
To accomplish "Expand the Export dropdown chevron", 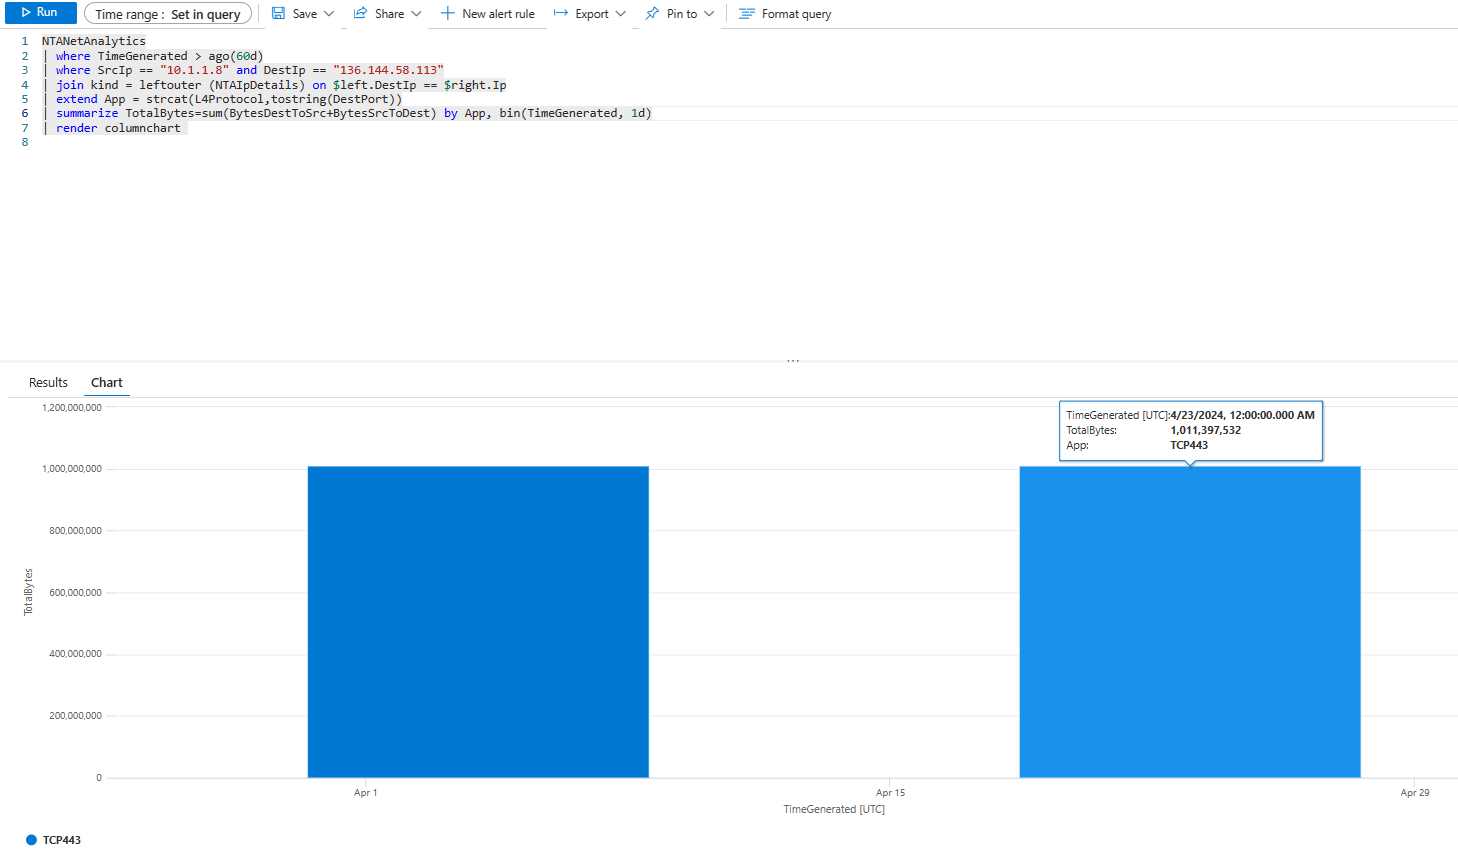I will point(621,14).
